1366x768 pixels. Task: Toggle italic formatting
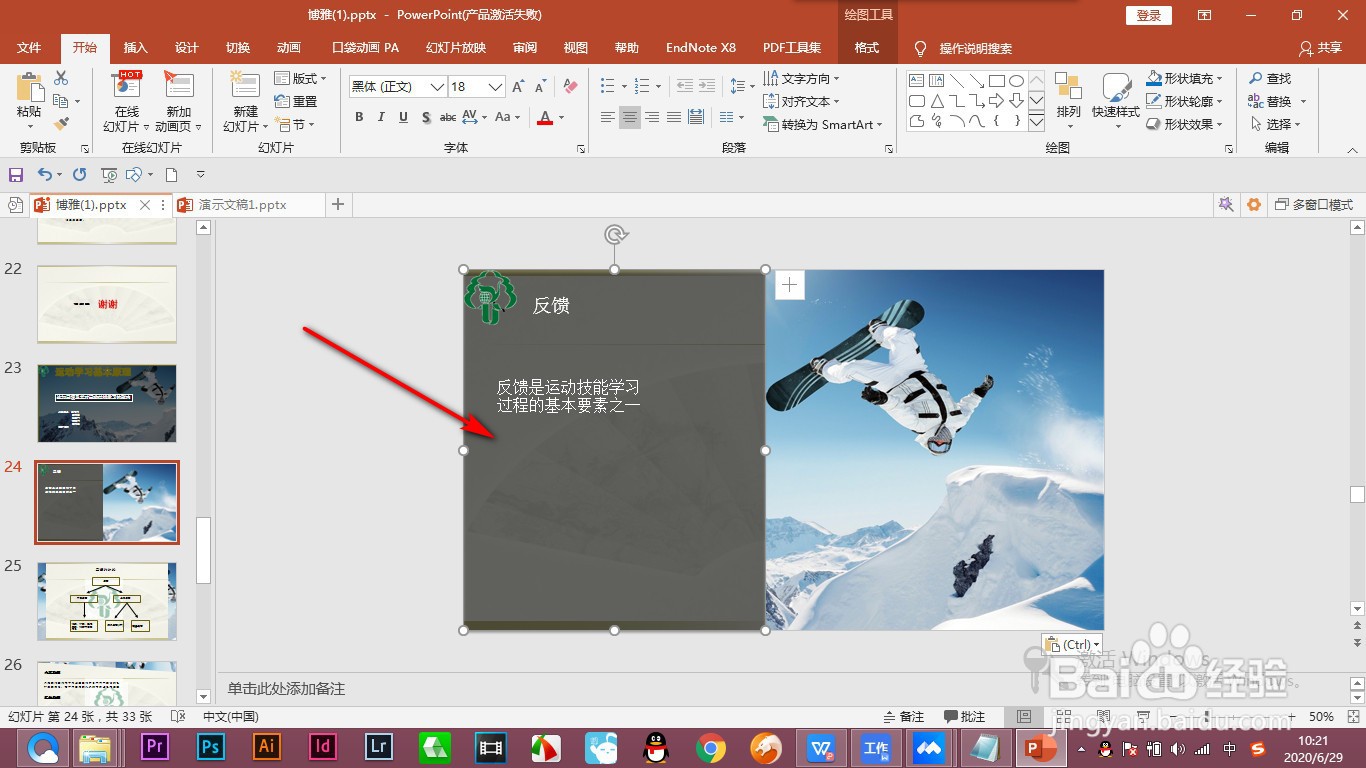[x=381, y=117]
